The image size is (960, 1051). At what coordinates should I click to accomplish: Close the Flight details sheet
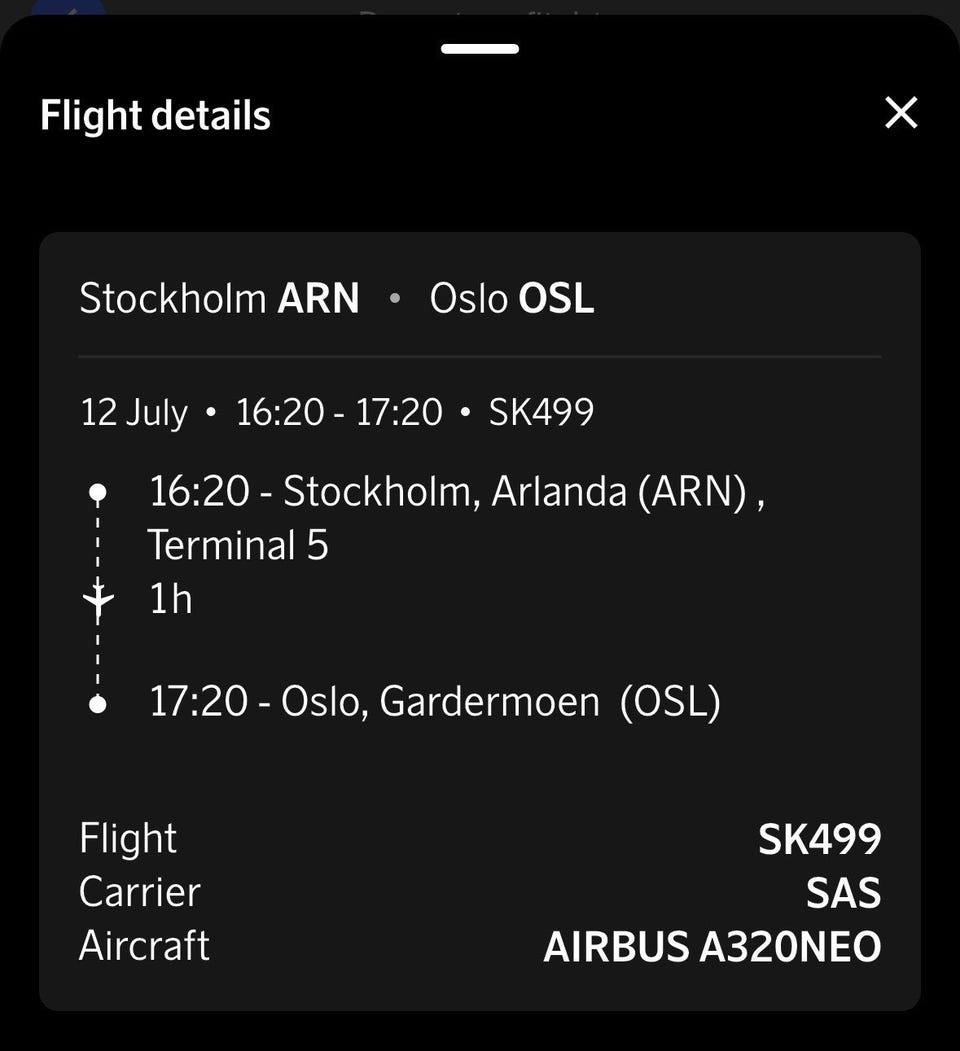[901, 113]
